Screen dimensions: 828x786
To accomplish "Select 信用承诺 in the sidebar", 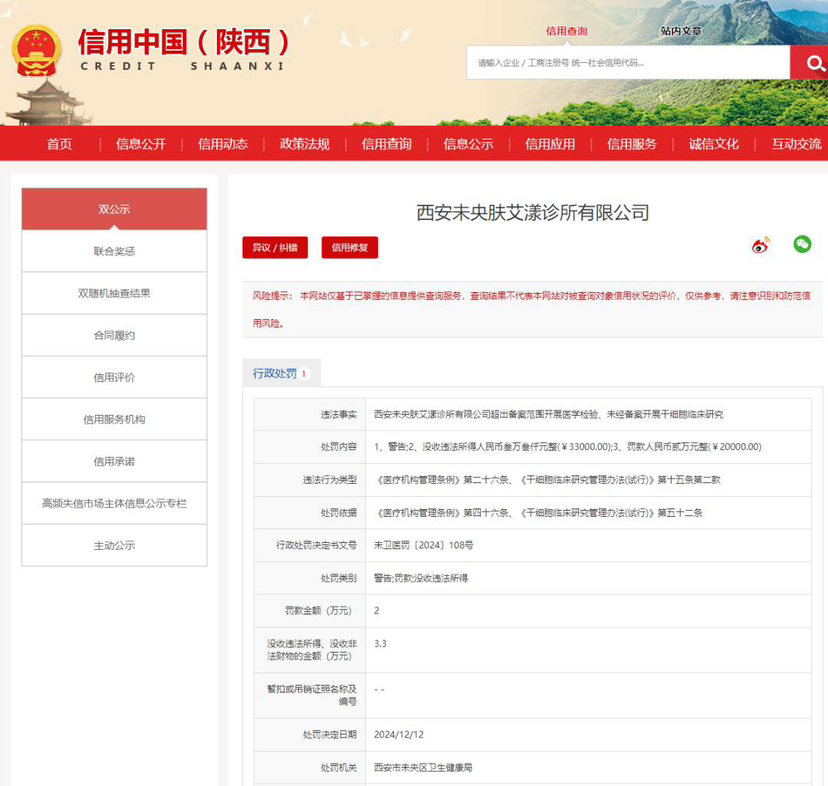I will click(x=114, y=461).
